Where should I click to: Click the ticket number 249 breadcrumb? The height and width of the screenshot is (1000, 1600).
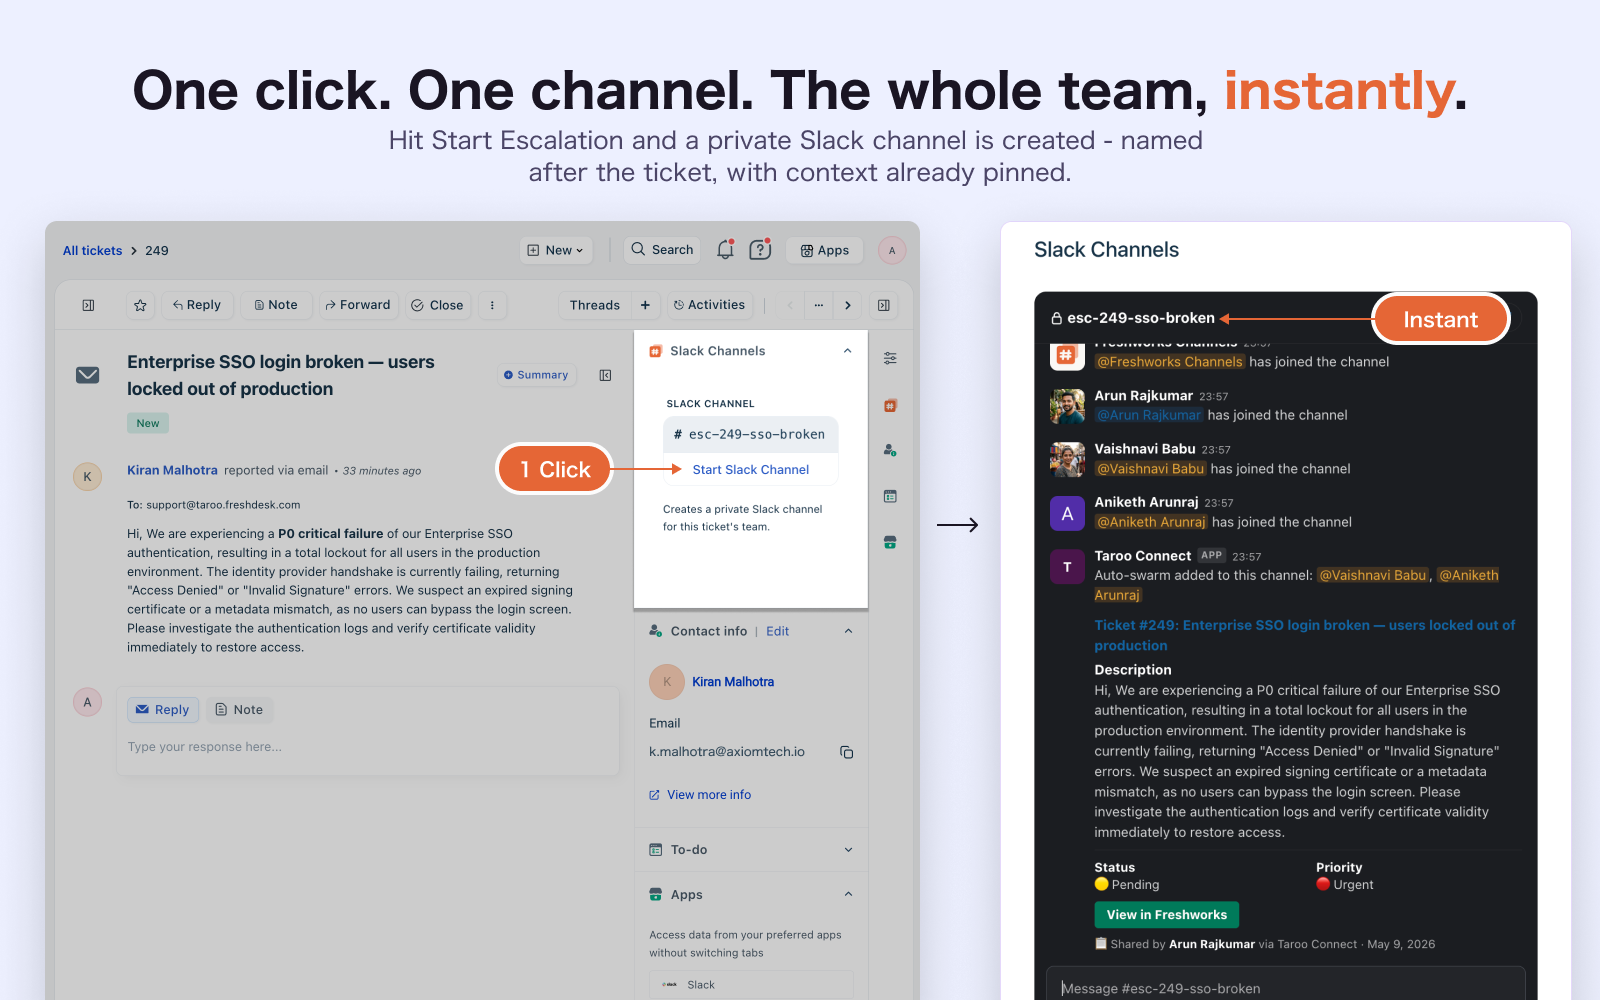(x=157, y=251)
